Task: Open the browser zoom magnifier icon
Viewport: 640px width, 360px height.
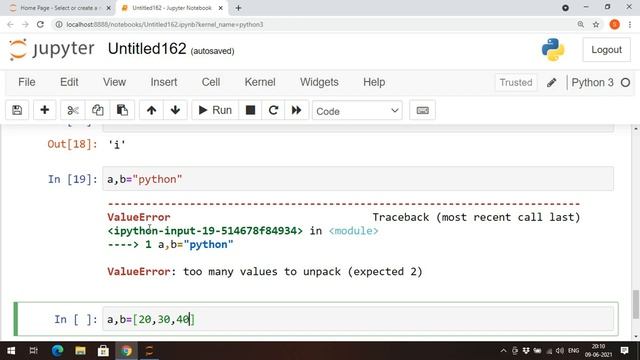Action: [580, 24]
